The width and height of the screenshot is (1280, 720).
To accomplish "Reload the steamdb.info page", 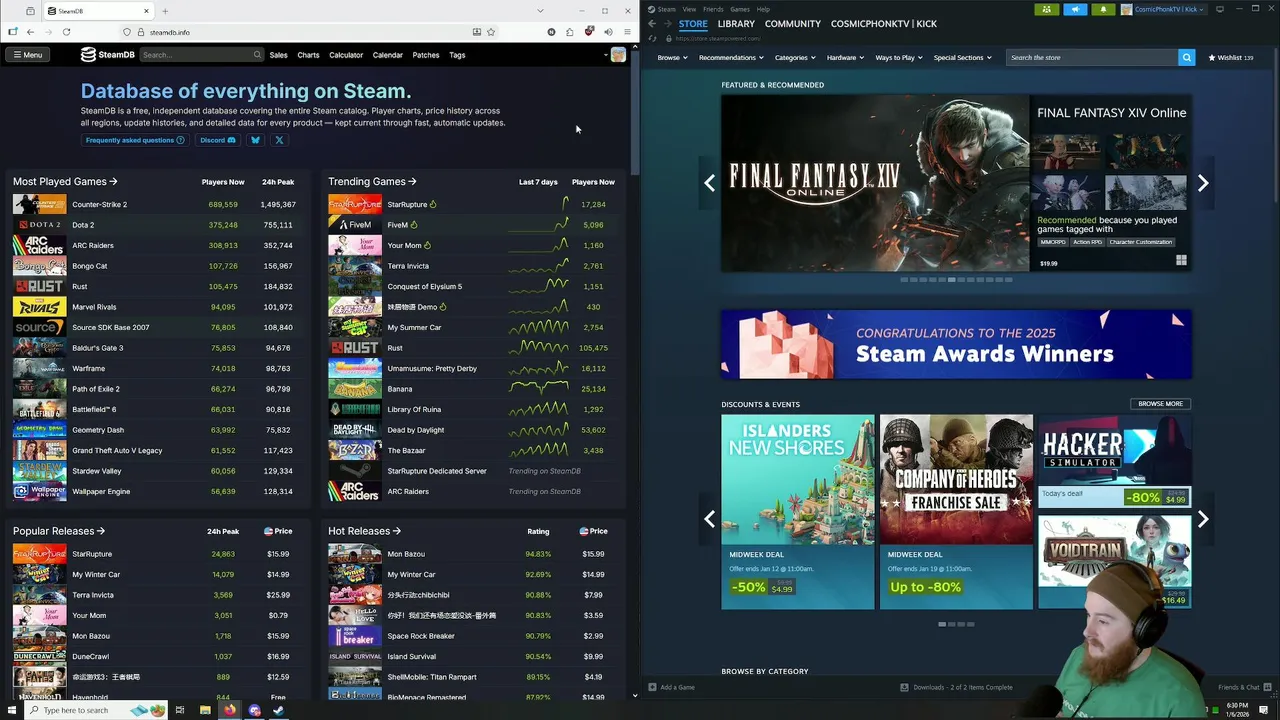I will [x=66, y=32].
